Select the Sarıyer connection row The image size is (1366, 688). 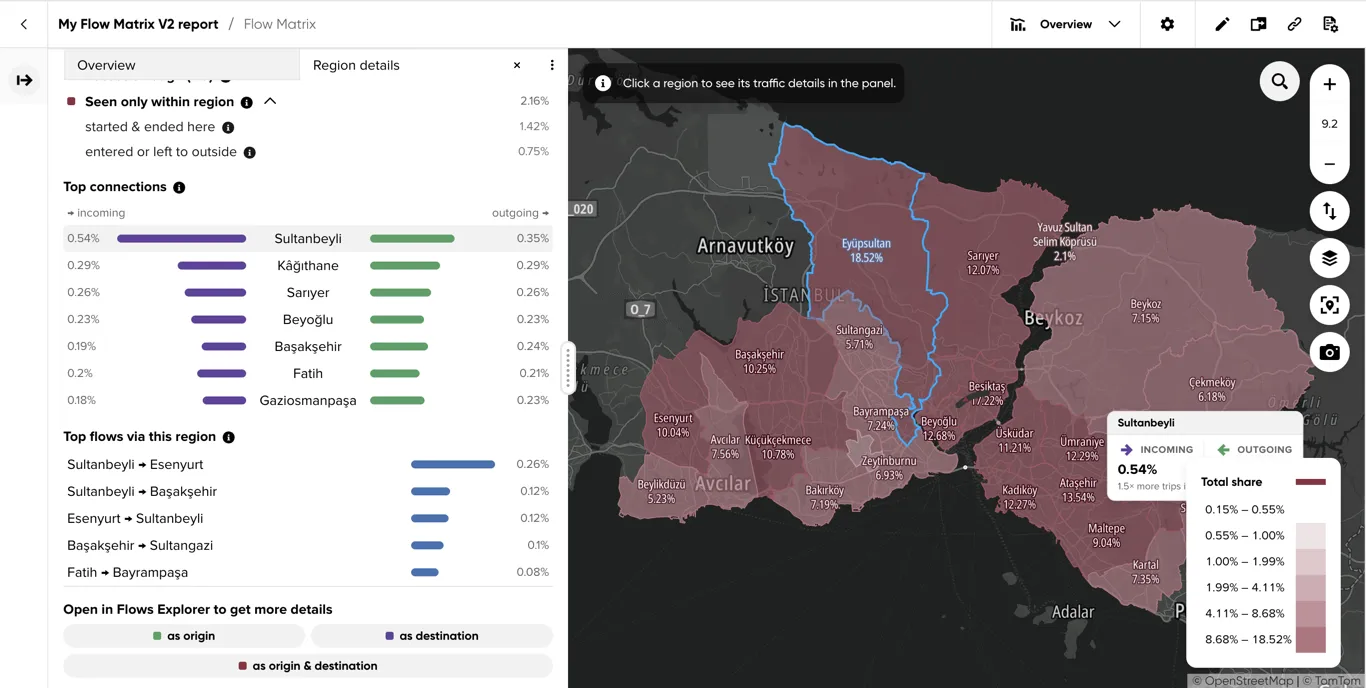[308, 292]
